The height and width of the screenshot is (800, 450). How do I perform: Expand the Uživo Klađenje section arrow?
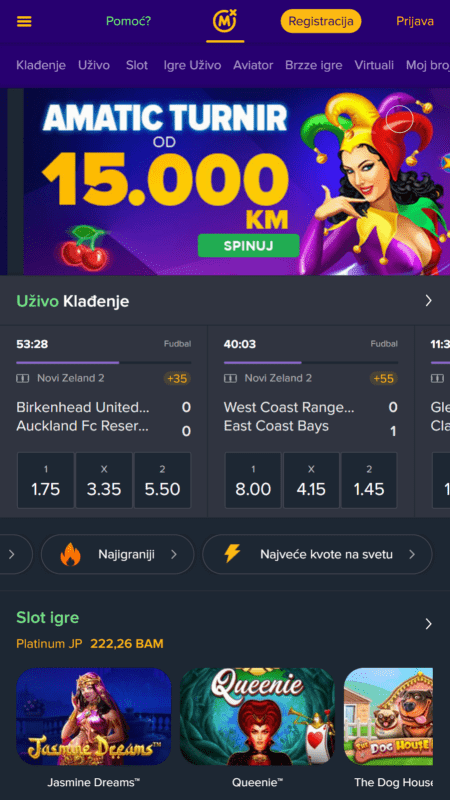point(429,301)
